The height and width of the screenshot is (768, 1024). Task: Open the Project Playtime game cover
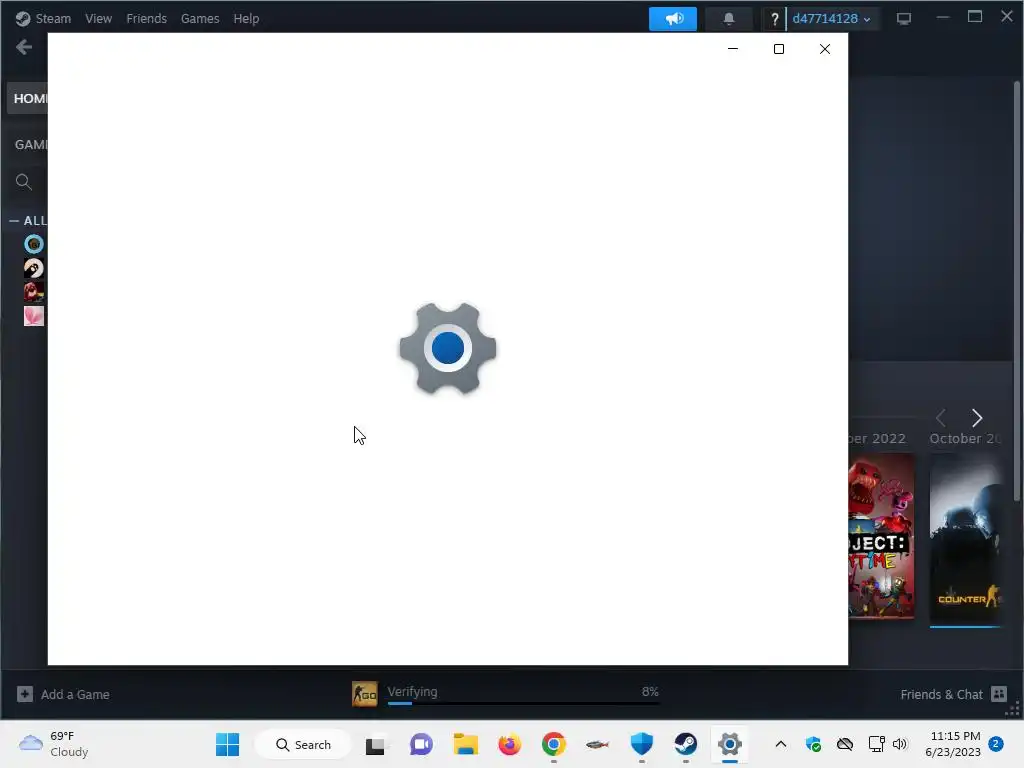click(x=881, y=536)
